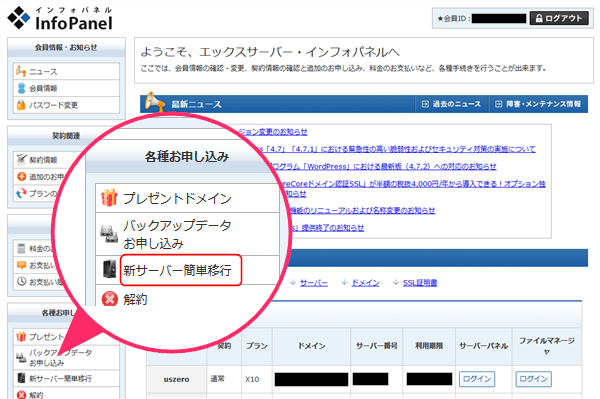600x399 pixels.
Task: Select 新サーバー簡単移行 in the bottom sidebar
Action: (66, 378)
